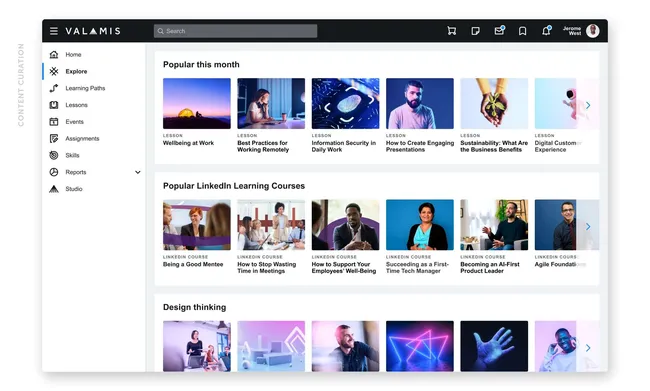Open the hamburger menu icon
Screen dimensions: 650x391
[x=54, y=31]
